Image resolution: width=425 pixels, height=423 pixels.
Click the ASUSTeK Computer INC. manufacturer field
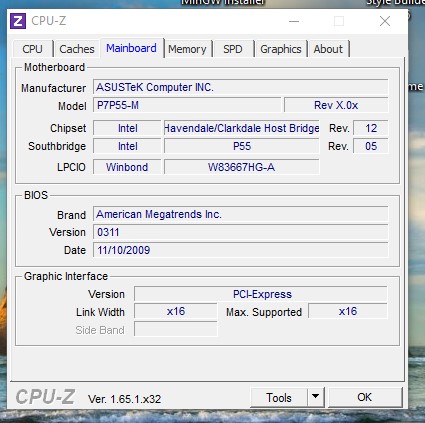240,87
